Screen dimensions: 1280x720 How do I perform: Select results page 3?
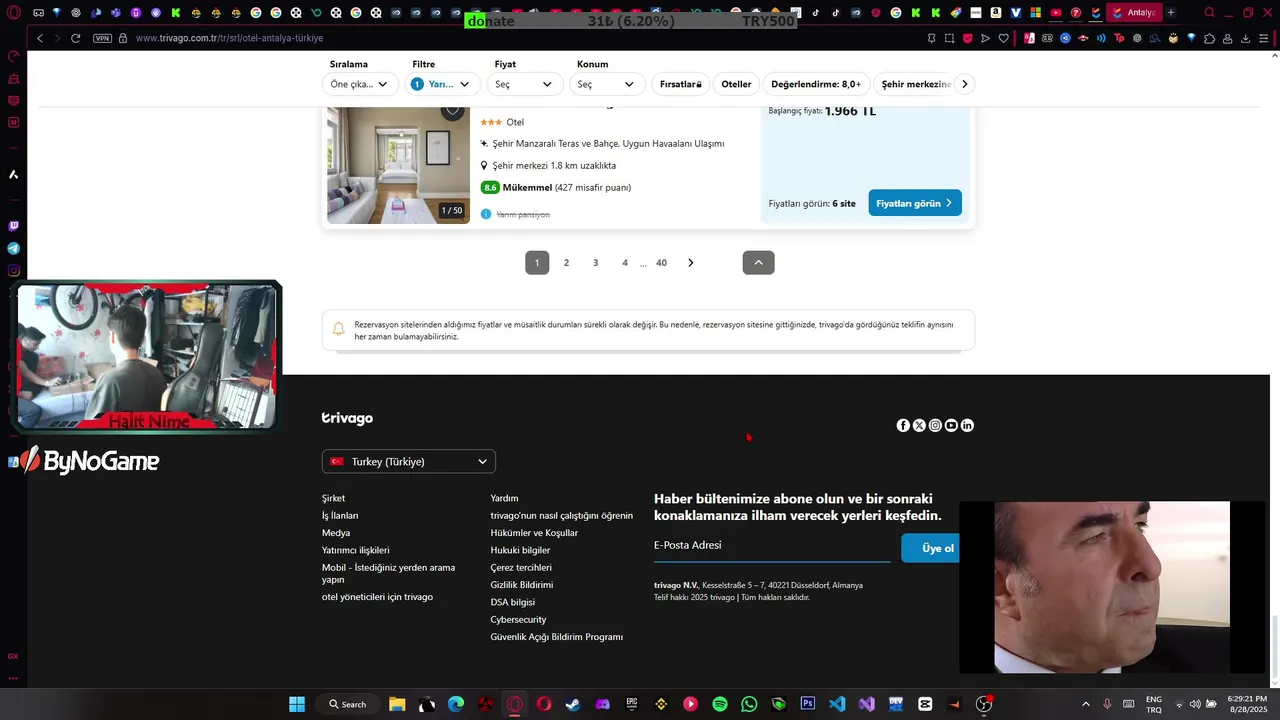point(595,262)
